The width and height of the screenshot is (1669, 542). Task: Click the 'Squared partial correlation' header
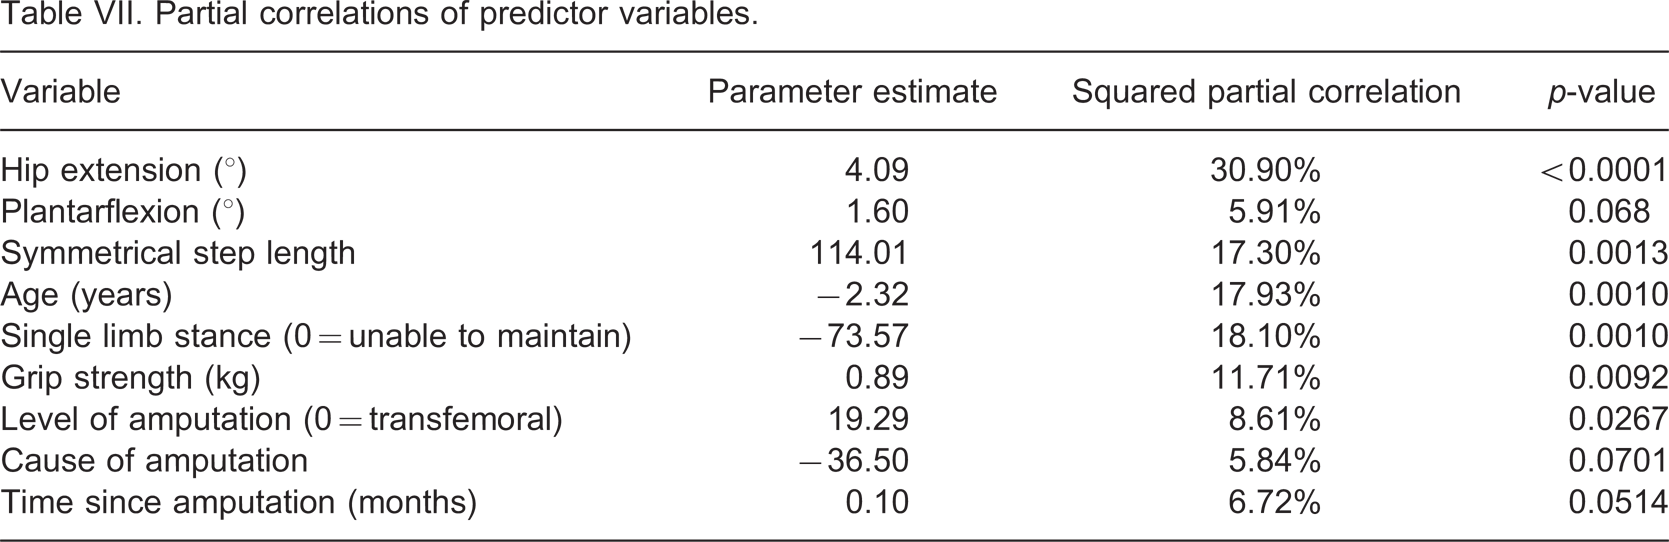(1266, 92)
